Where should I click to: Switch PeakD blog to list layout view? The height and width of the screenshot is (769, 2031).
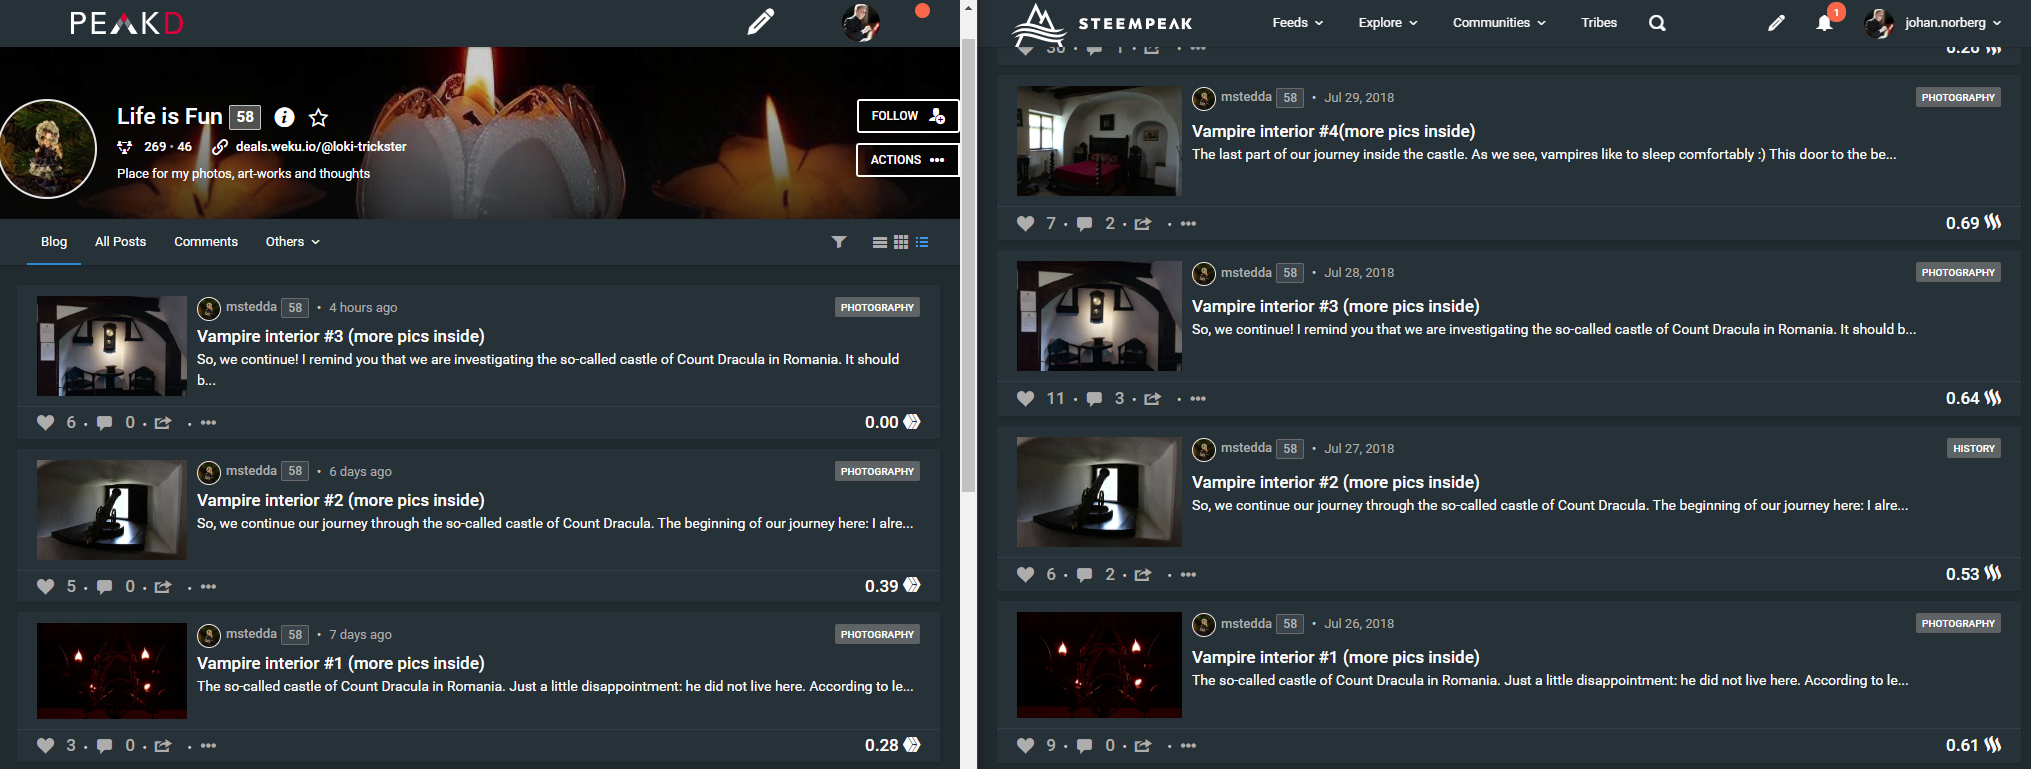click(880, 242)
